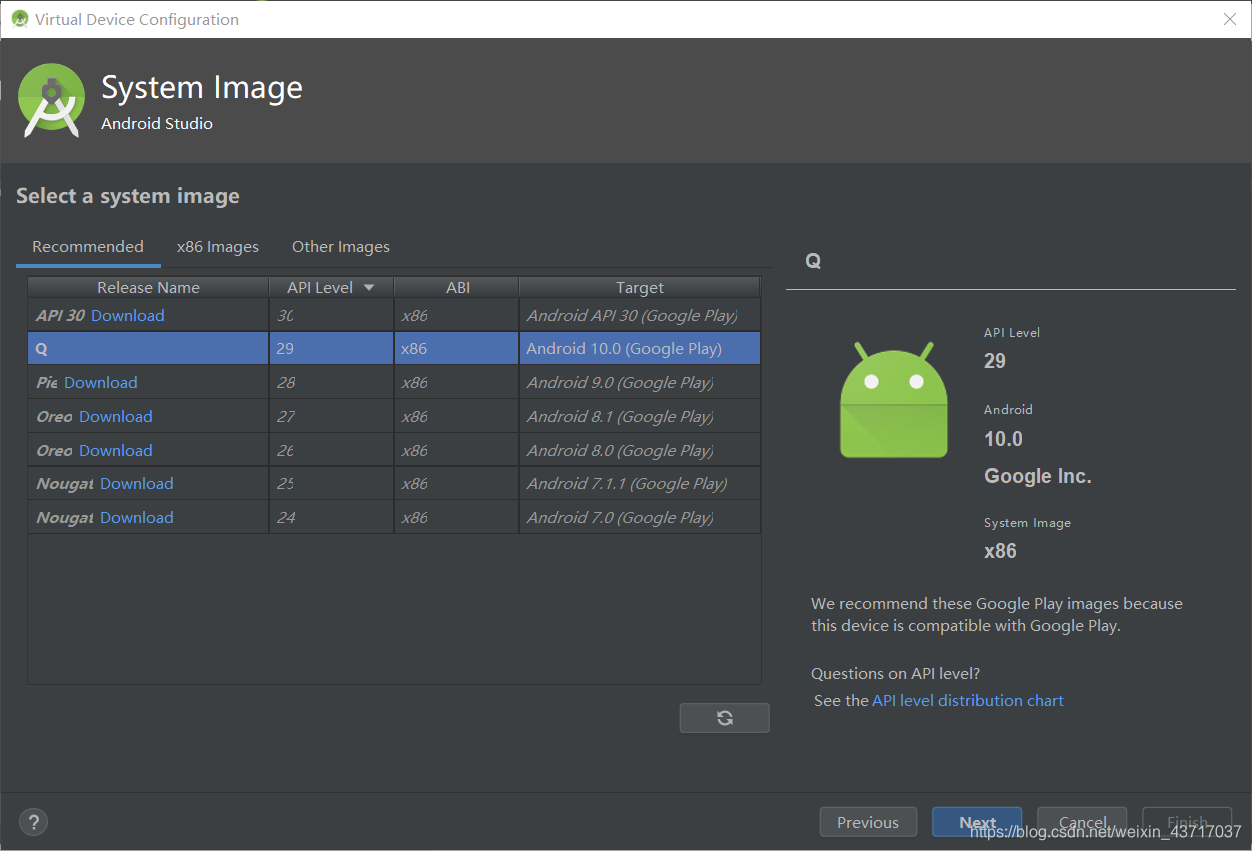1252x851 pixels.
Task: Select the Android 8.1 (Google Play) cell
Action: [x=640, y=416]
